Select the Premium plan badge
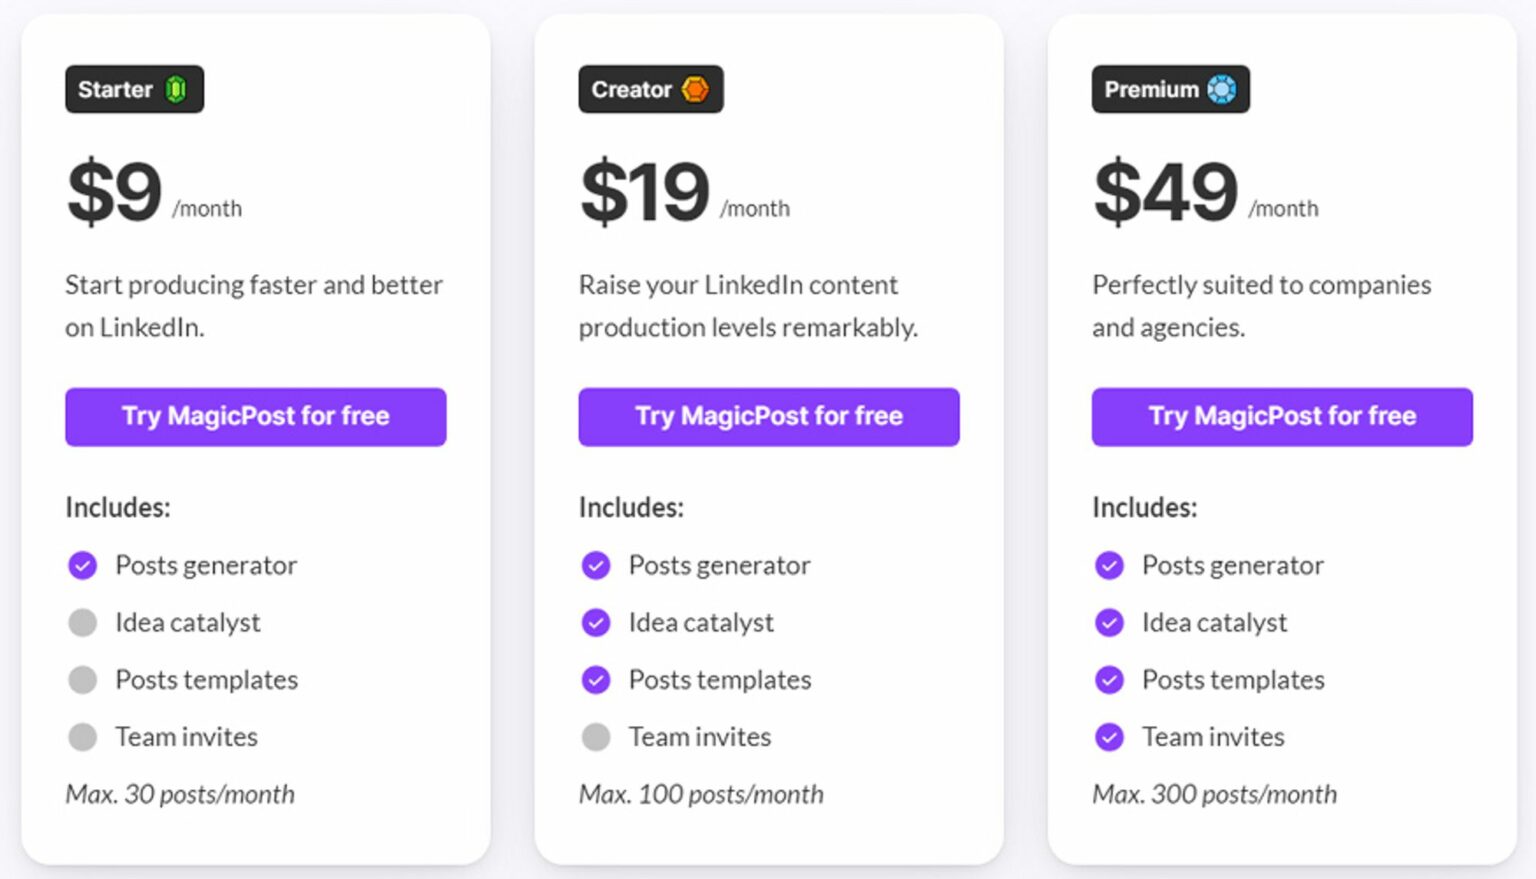This screenshot has width=1536, height=879. pos(1170,89)
